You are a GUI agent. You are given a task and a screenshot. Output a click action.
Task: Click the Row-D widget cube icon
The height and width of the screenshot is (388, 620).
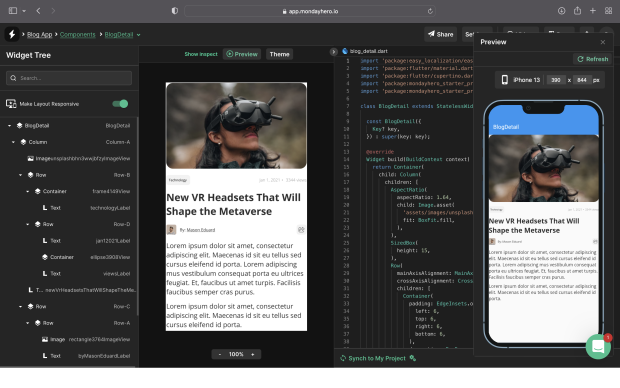pyautogui.click(x=38, y=224)
